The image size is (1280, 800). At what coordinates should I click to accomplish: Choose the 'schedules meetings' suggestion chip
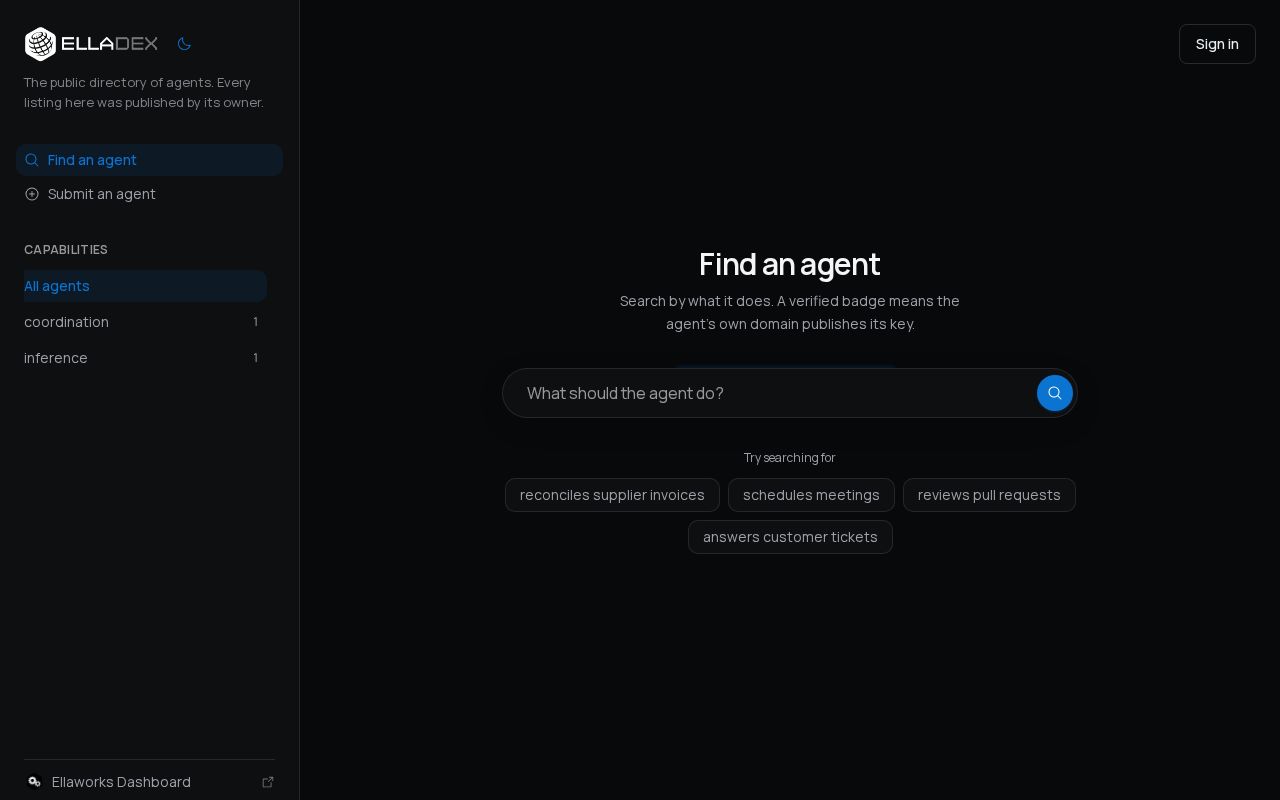coord(811,495)
